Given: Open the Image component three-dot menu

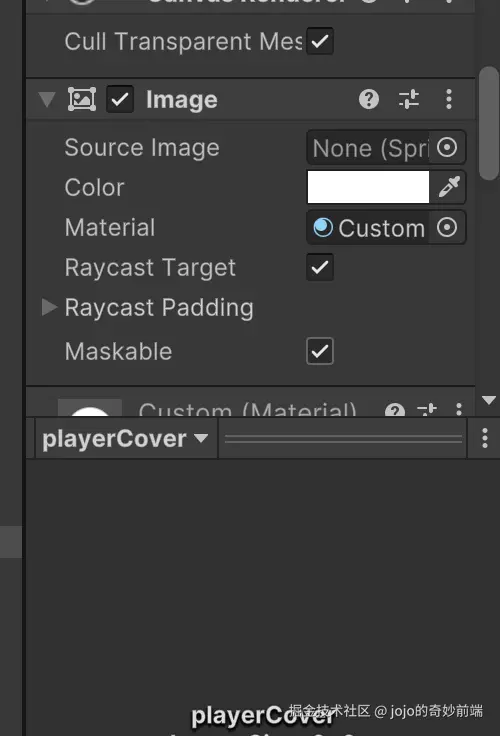Looking at the screenshot, I should coord(449,99).
